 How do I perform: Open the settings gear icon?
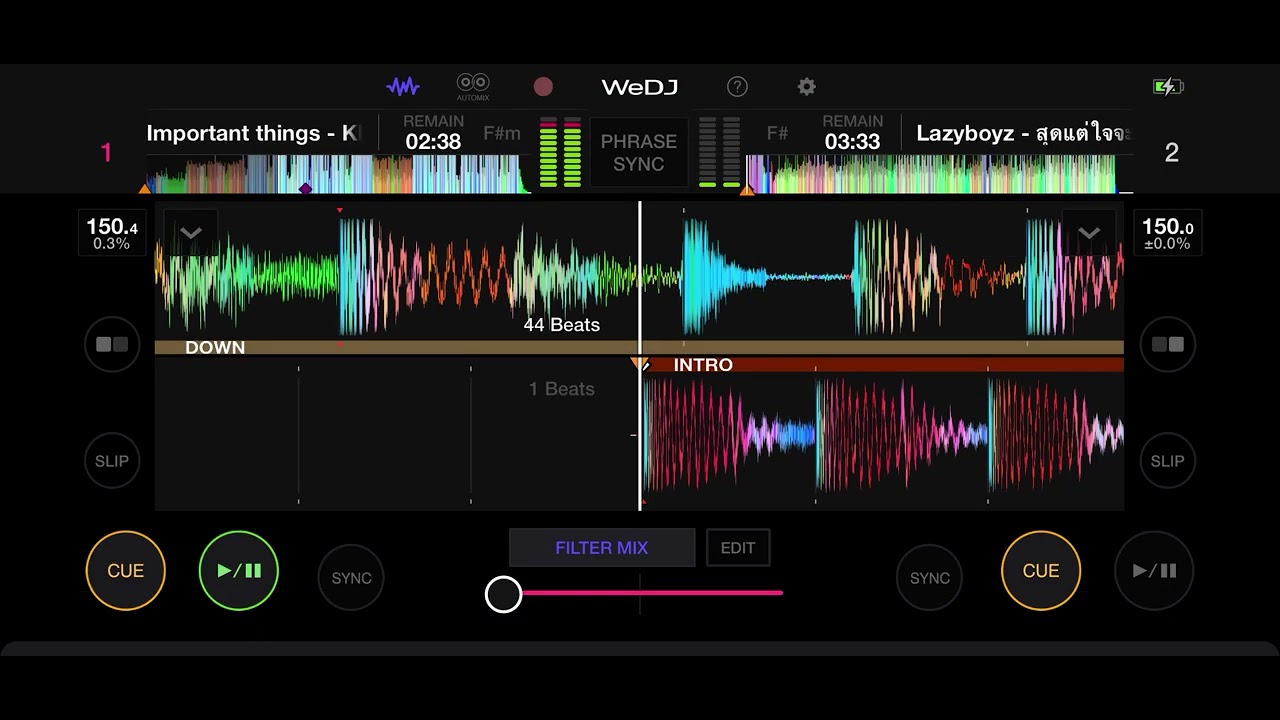pyautogui.click(x=807, y=87)
